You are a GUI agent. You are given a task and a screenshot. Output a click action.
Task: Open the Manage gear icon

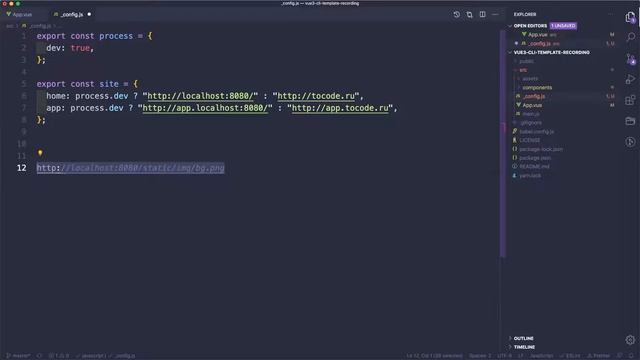point(630,340)
